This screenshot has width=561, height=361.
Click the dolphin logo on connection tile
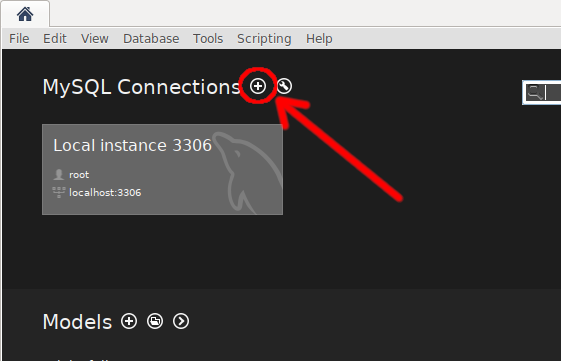[247, 173]
